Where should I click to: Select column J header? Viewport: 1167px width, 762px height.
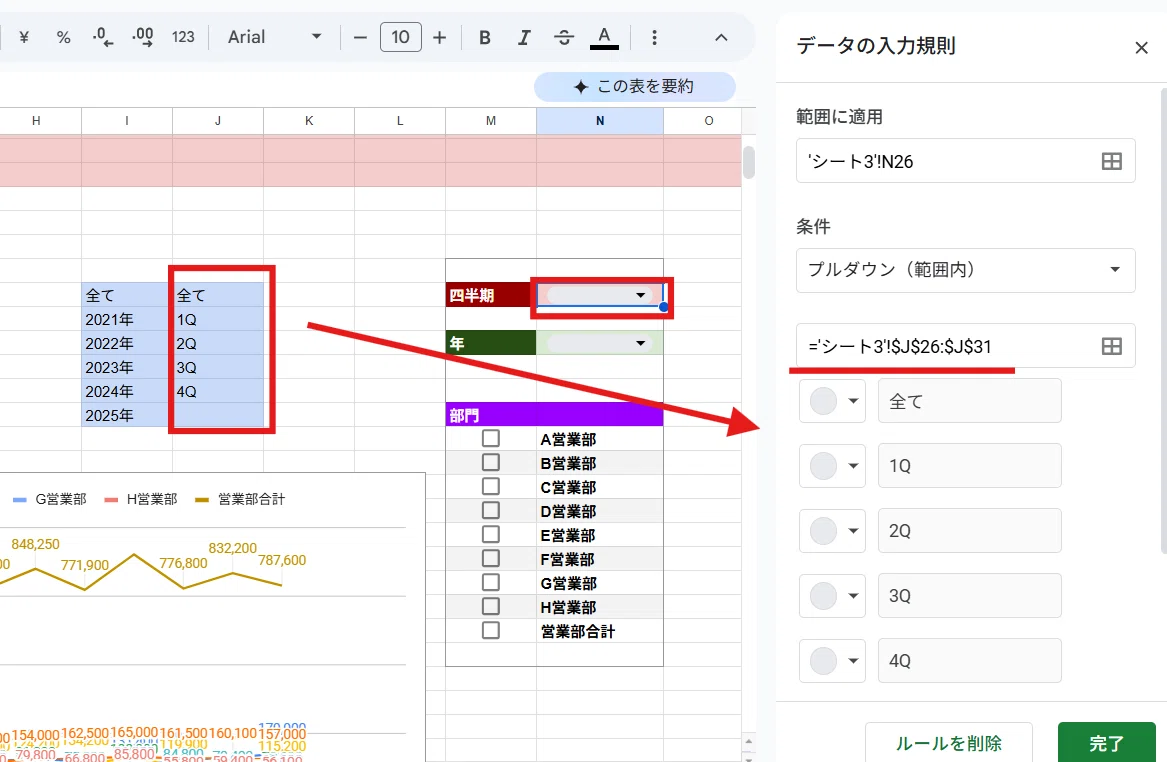pyautogui.click(x=217, y=121)
